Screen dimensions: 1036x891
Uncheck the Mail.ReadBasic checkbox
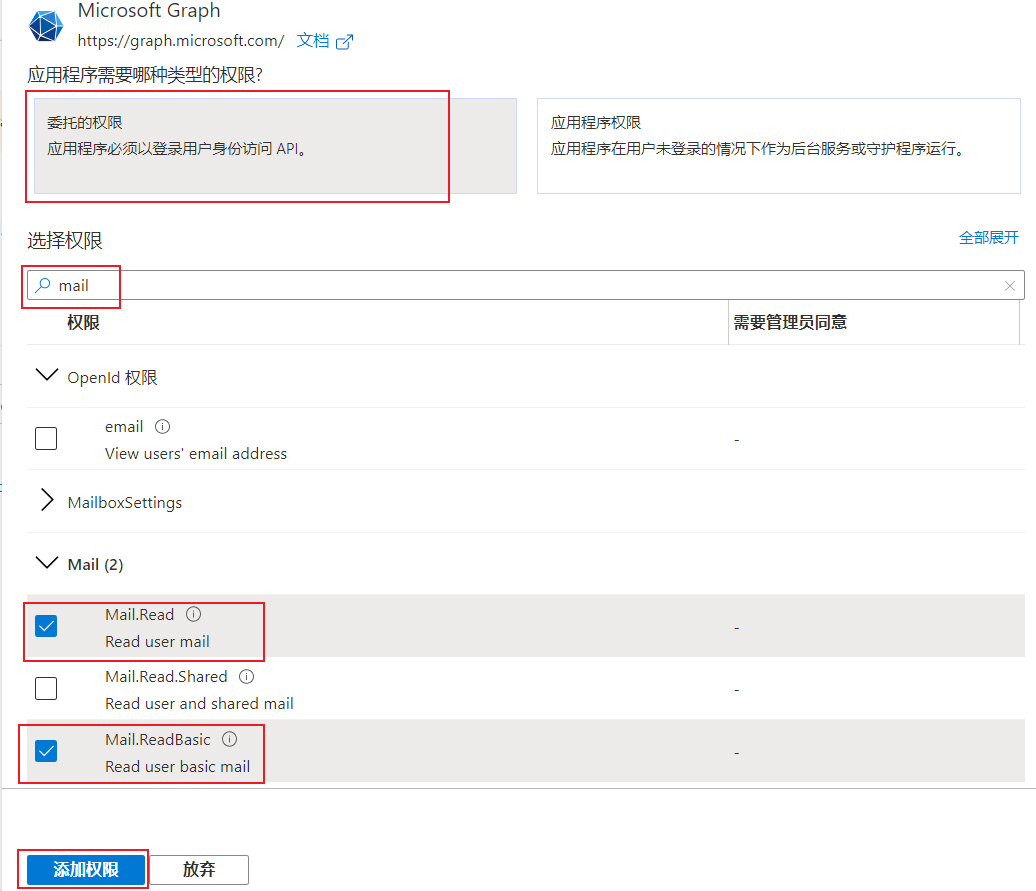click(46, 751)
